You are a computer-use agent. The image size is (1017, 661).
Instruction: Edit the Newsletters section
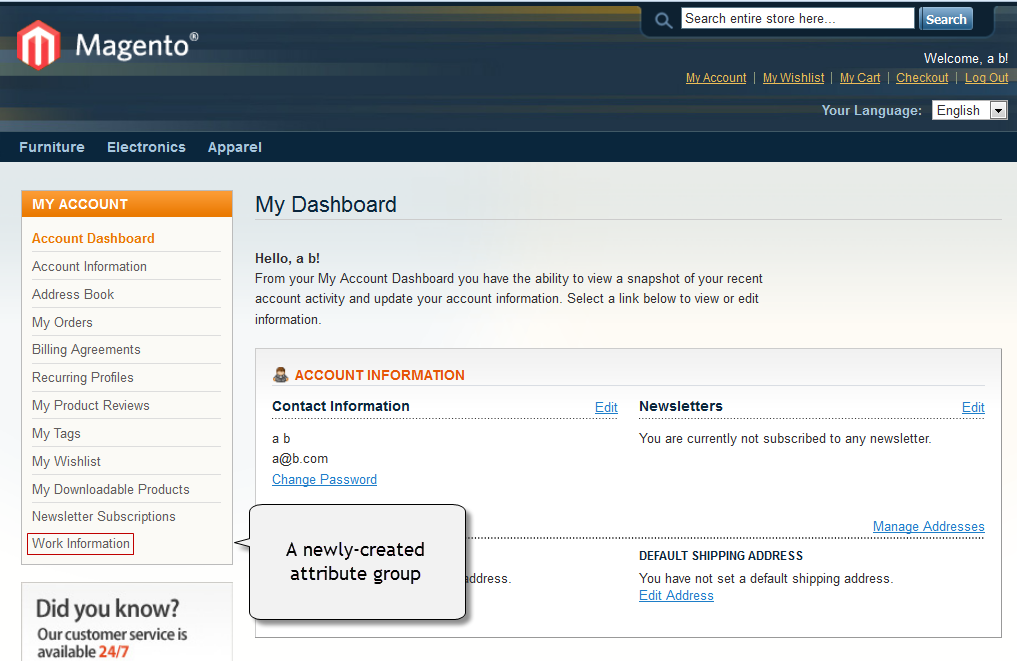tap(973, 407)
